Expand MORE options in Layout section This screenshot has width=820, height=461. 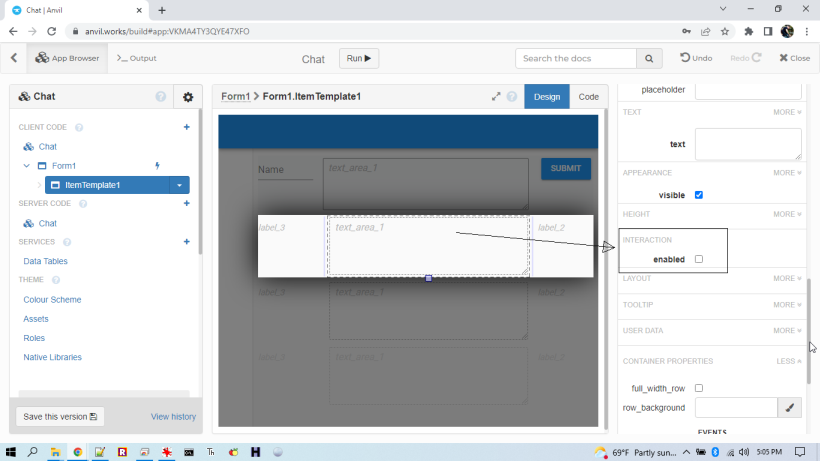pos(787,279)
